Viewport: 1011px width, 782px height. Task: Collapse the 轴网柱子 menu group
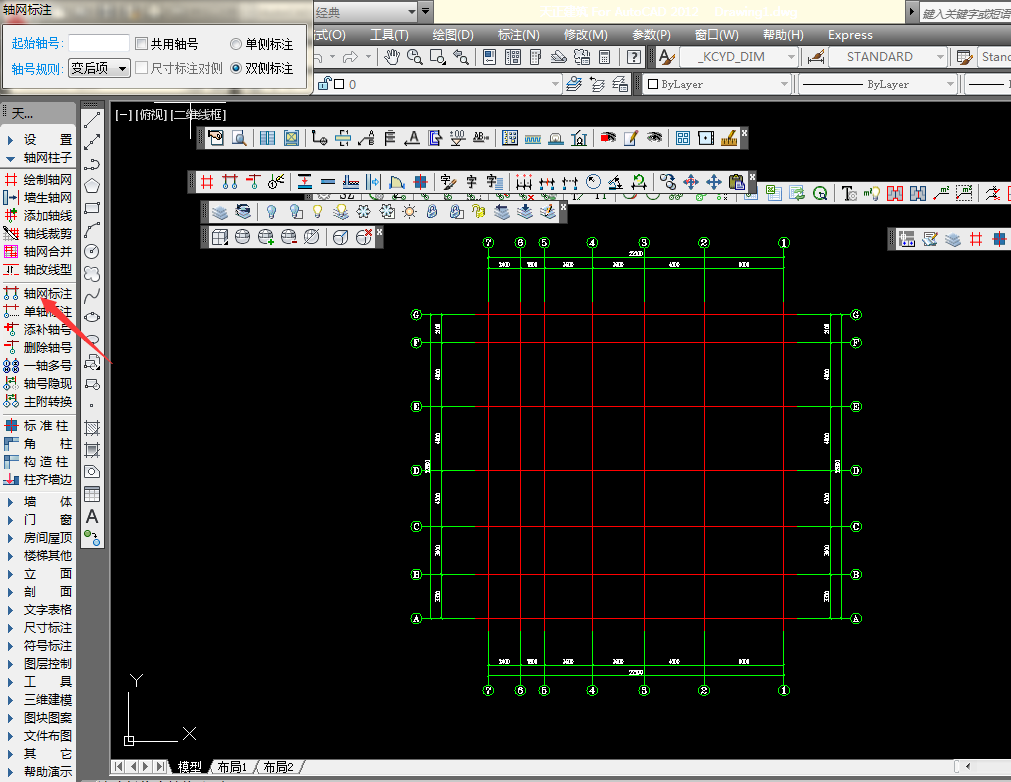(38, 157)
